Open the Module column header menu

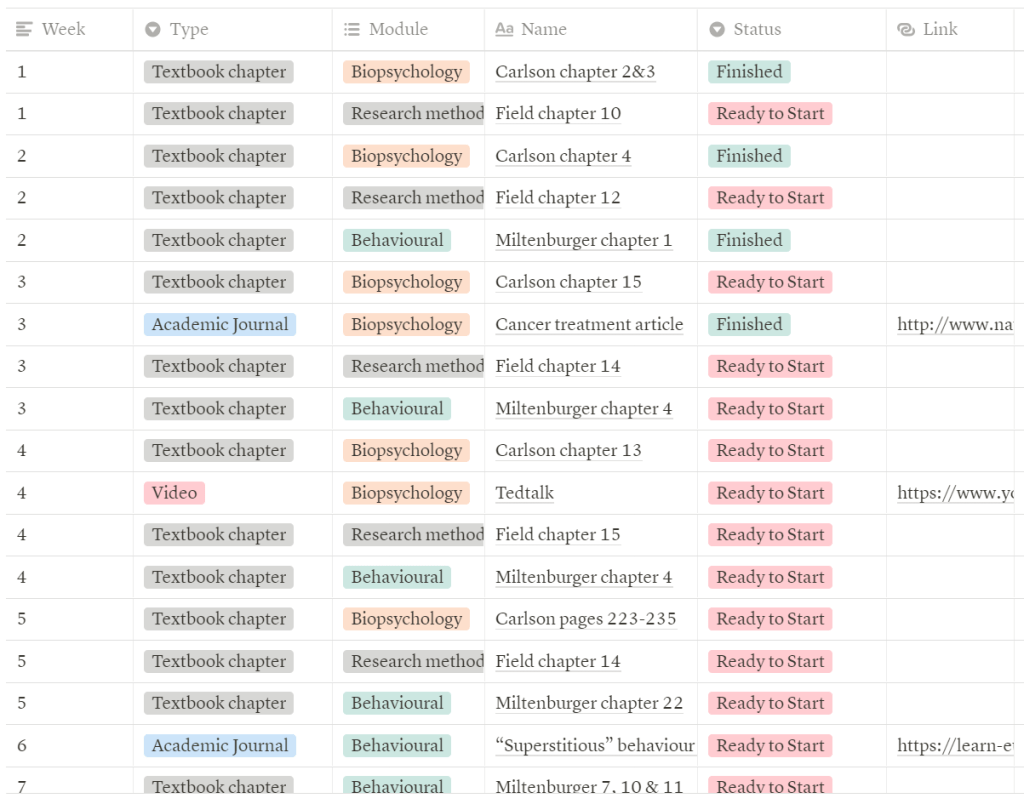pyautogui.click(x=398, y=30)
